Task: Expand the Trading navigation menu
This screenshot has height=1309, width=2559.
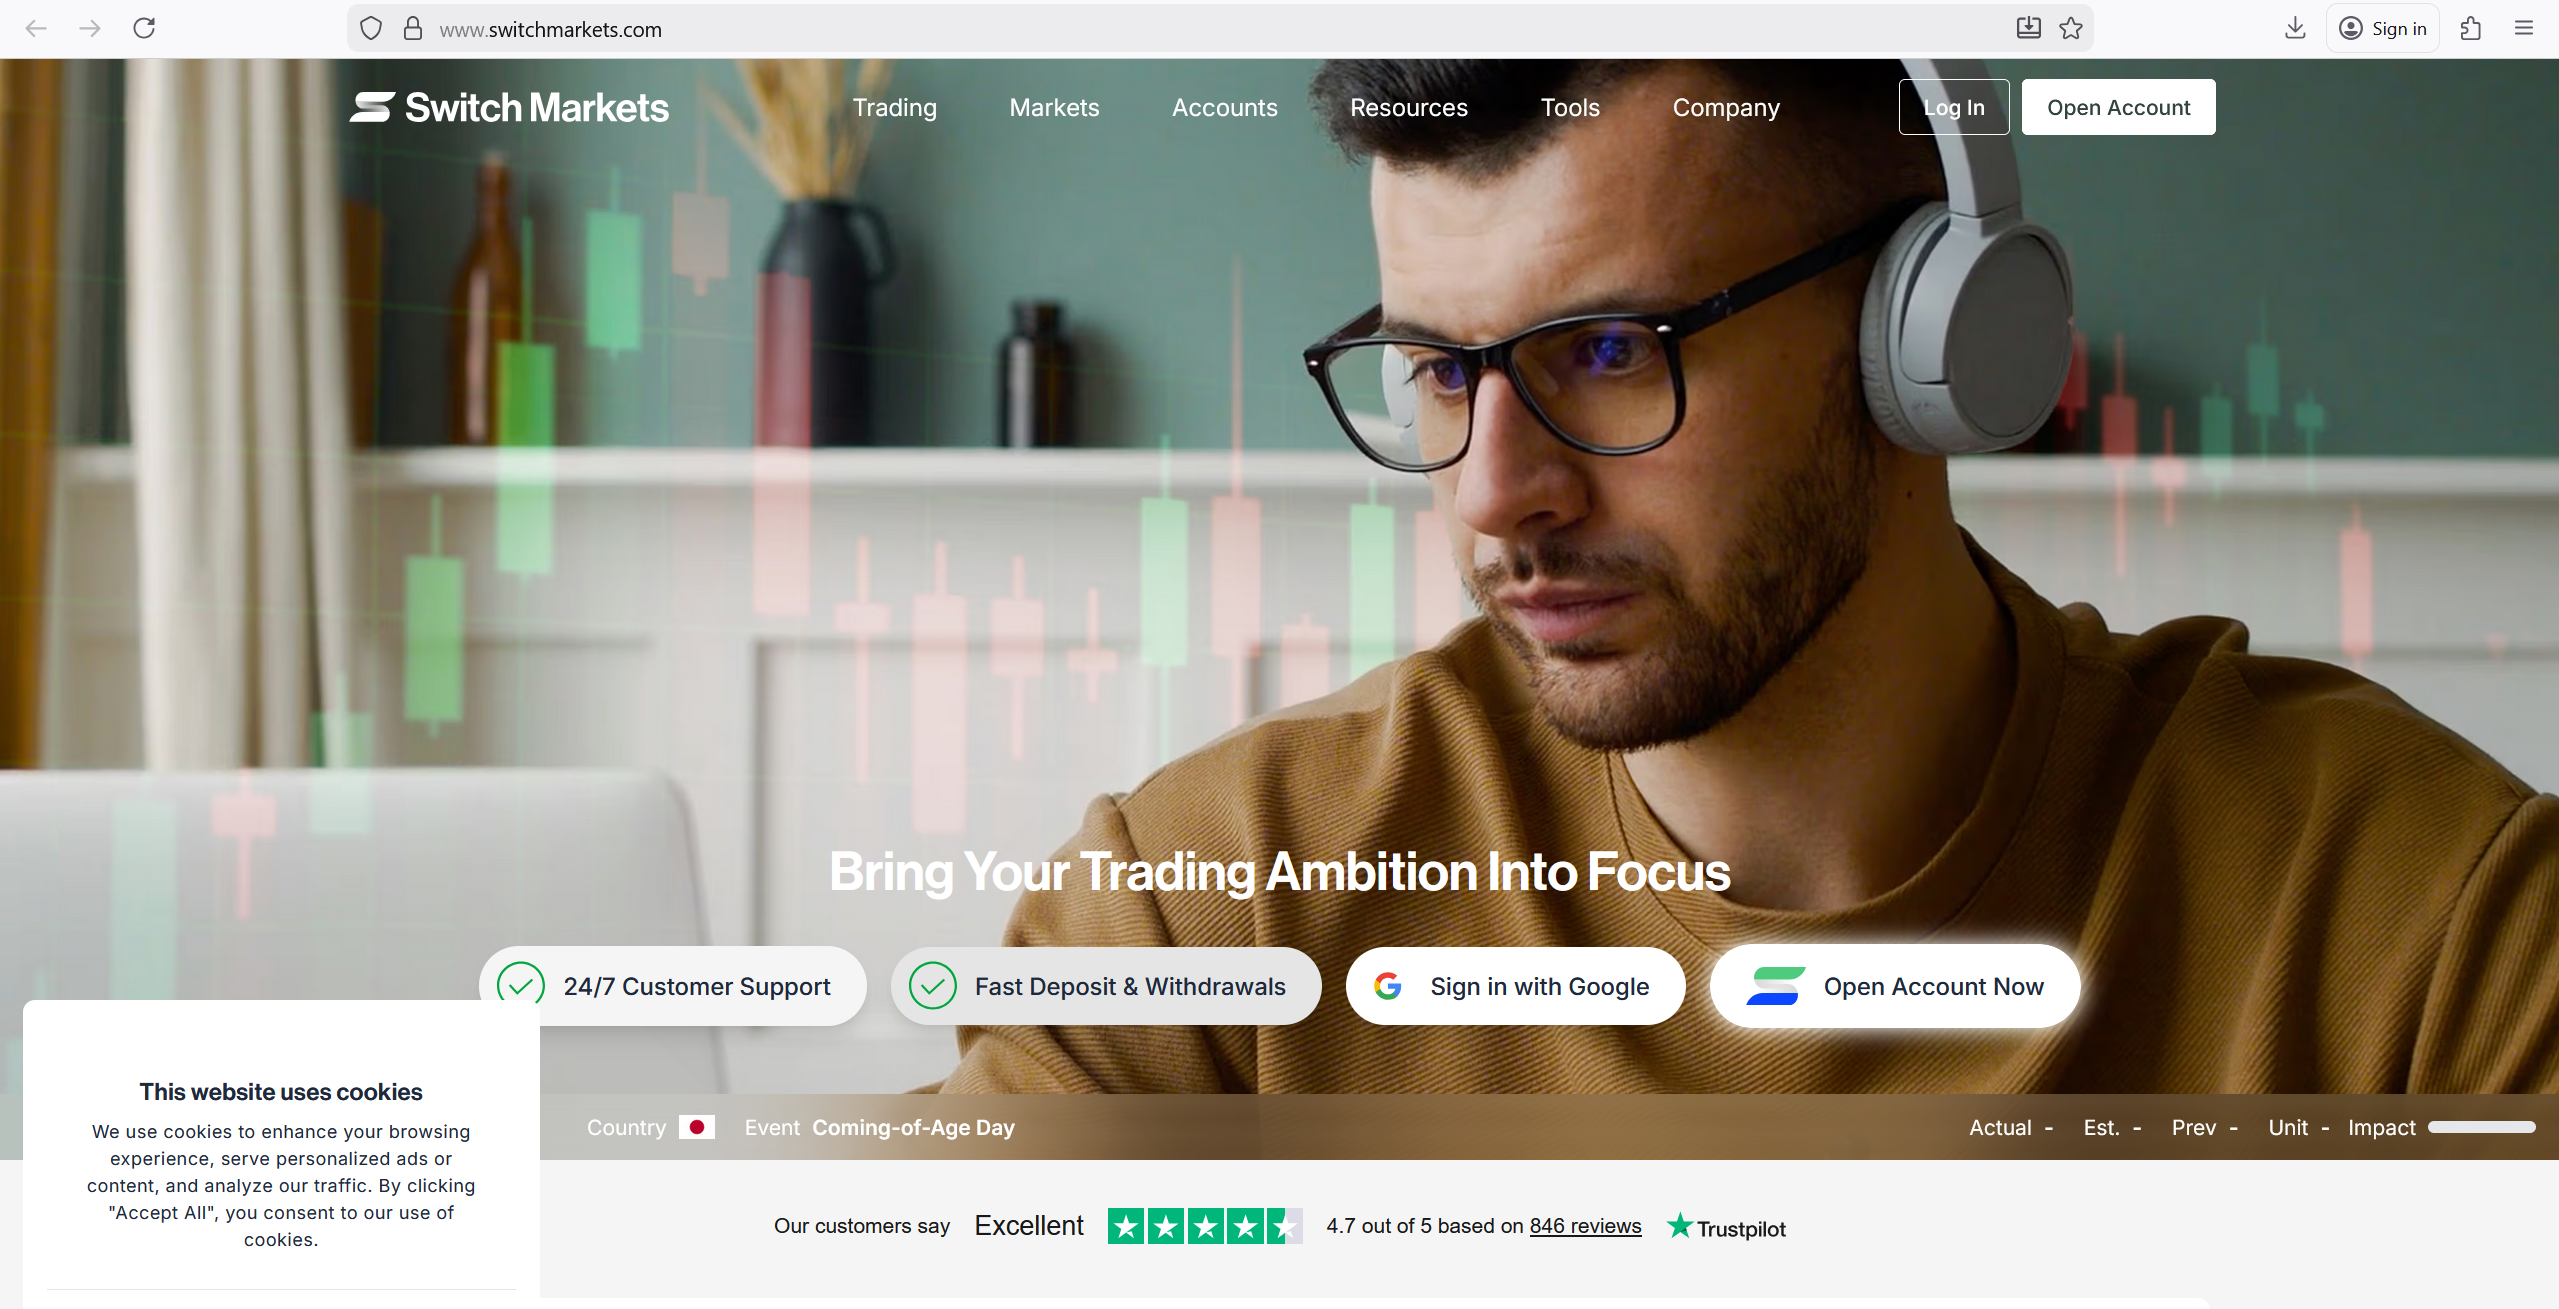Action: tap(895, 107)
